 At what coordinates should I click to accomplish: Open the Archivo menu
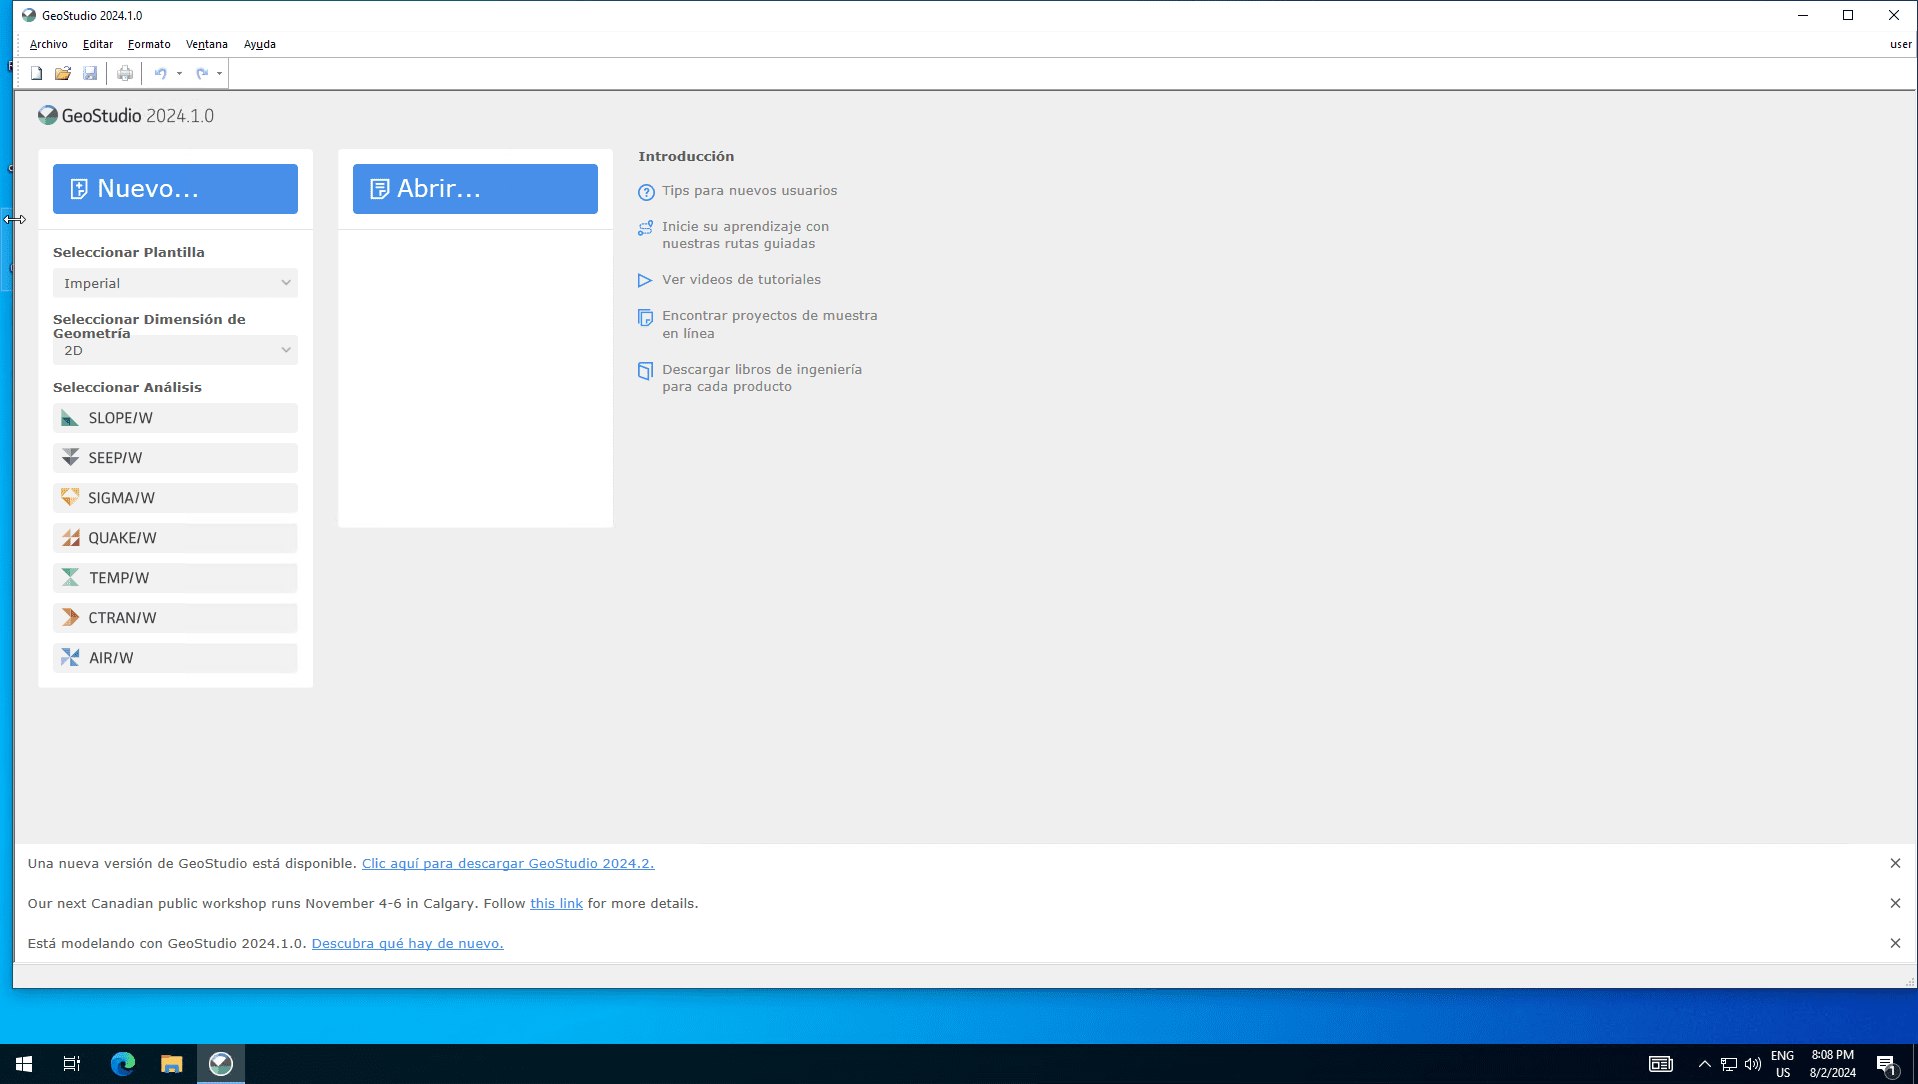coord(48,44)
